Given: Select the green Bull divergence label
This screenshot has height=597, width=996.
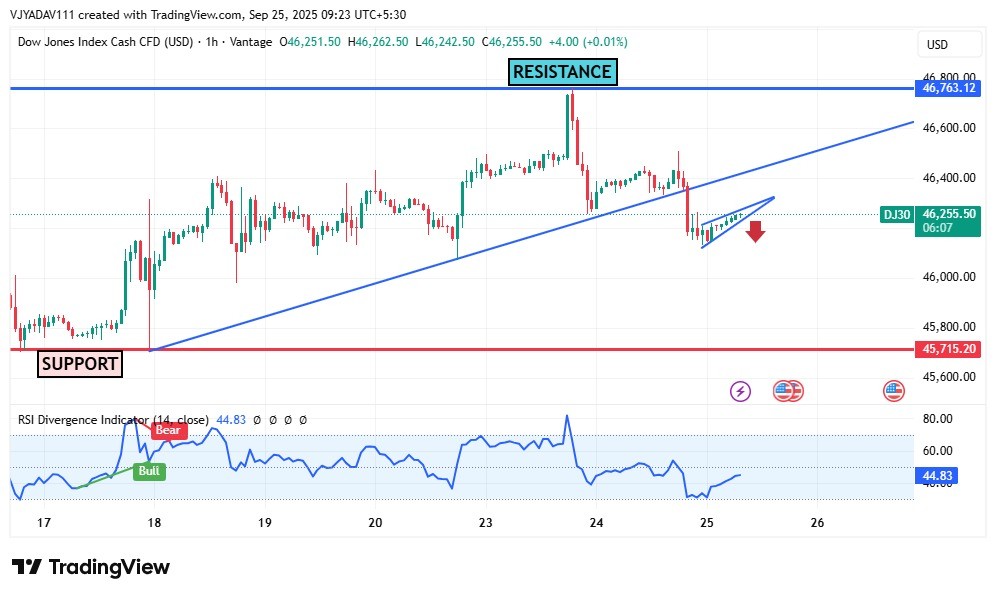Looking at the screenshot, I should (x=149, y=470).
